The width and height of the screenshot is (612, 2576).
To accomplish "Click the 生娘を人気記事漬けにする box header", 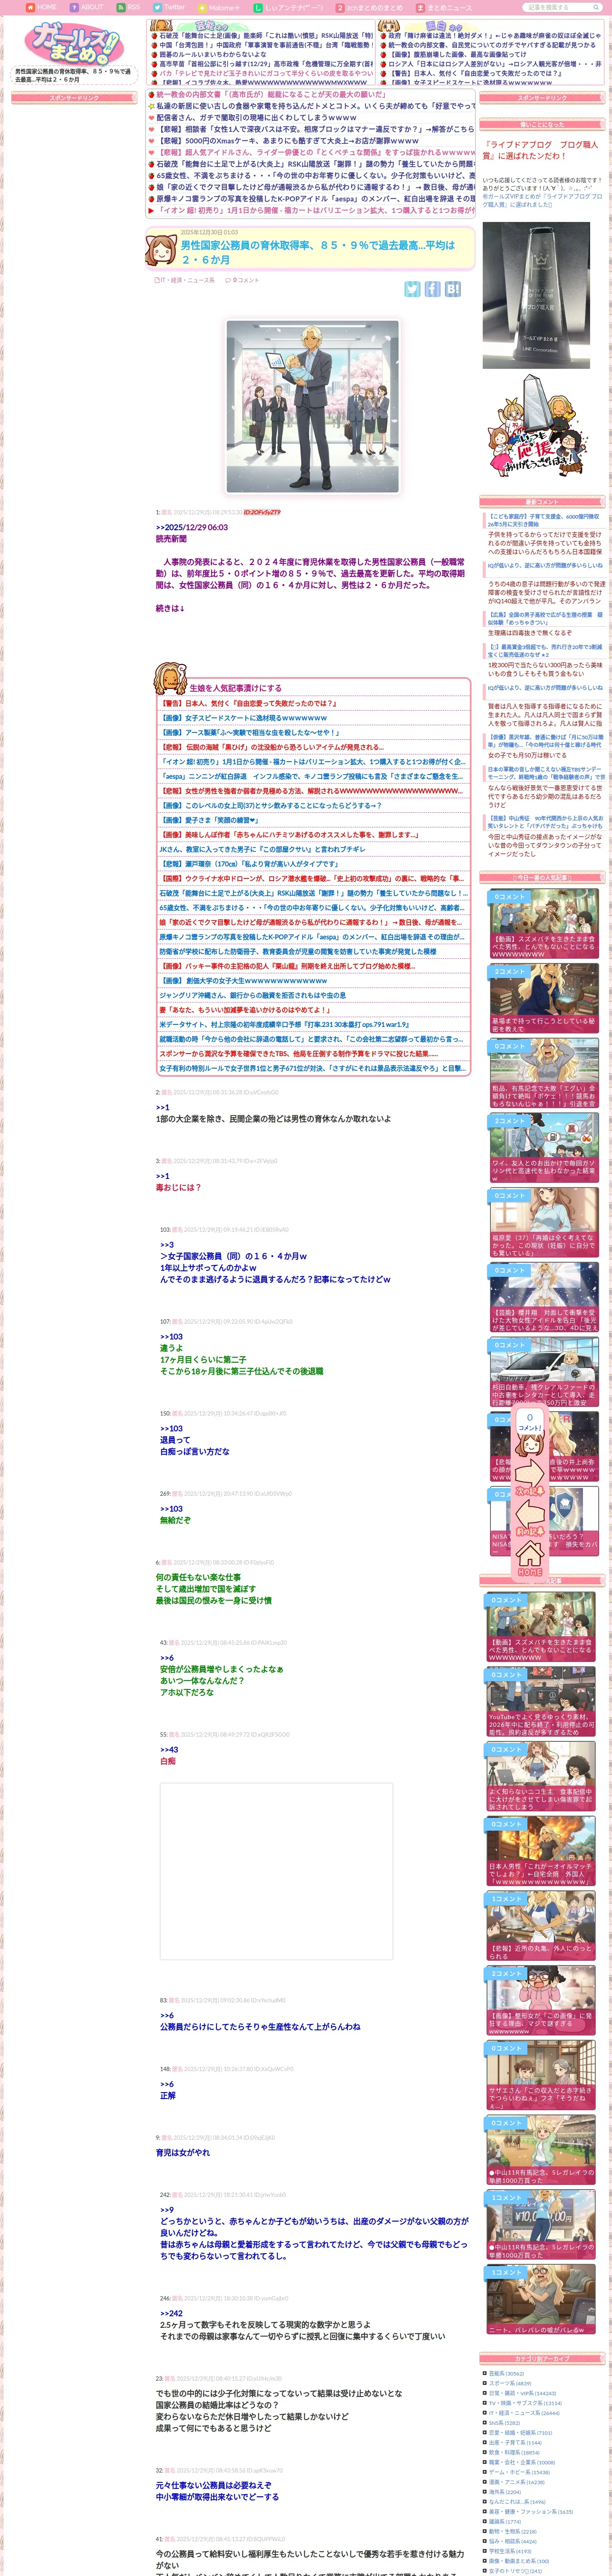I will coord(236,688).
